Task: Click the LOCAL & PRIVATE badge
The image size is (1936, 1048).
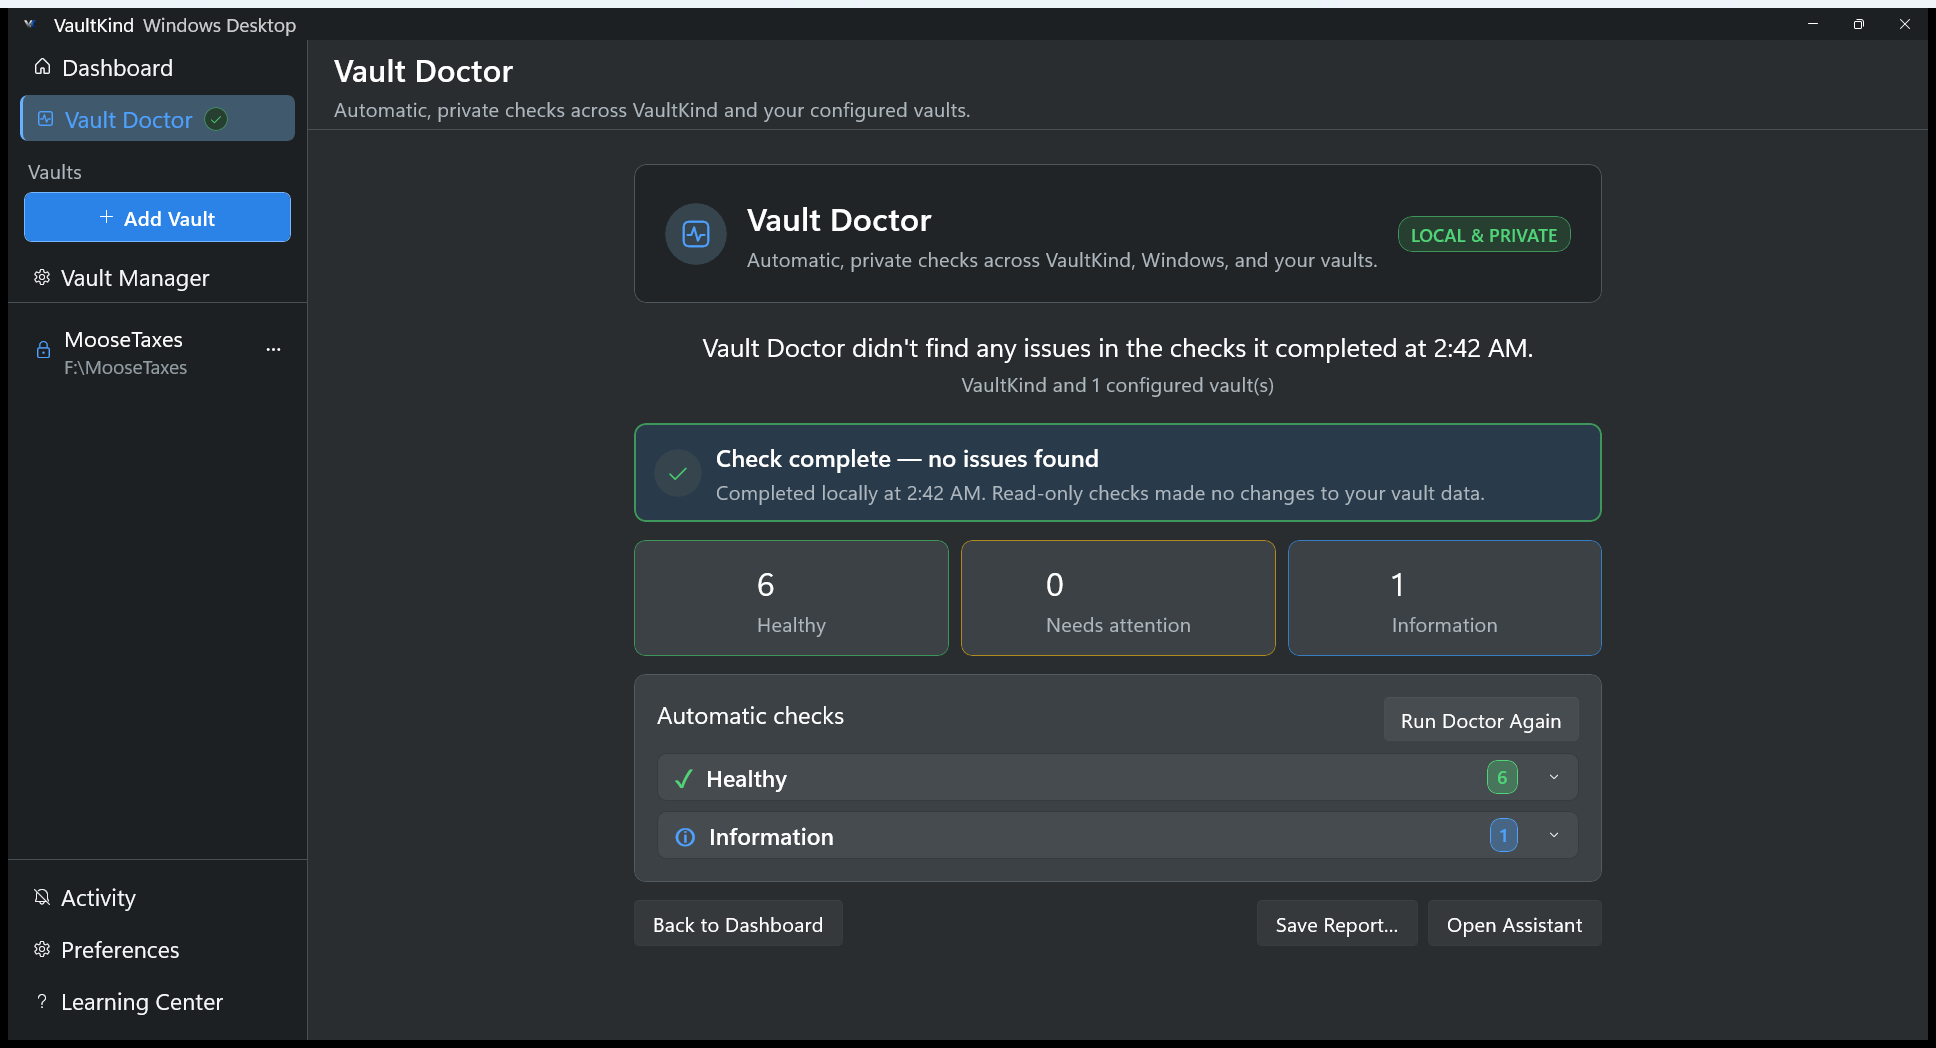Action: click(1484, 235)
